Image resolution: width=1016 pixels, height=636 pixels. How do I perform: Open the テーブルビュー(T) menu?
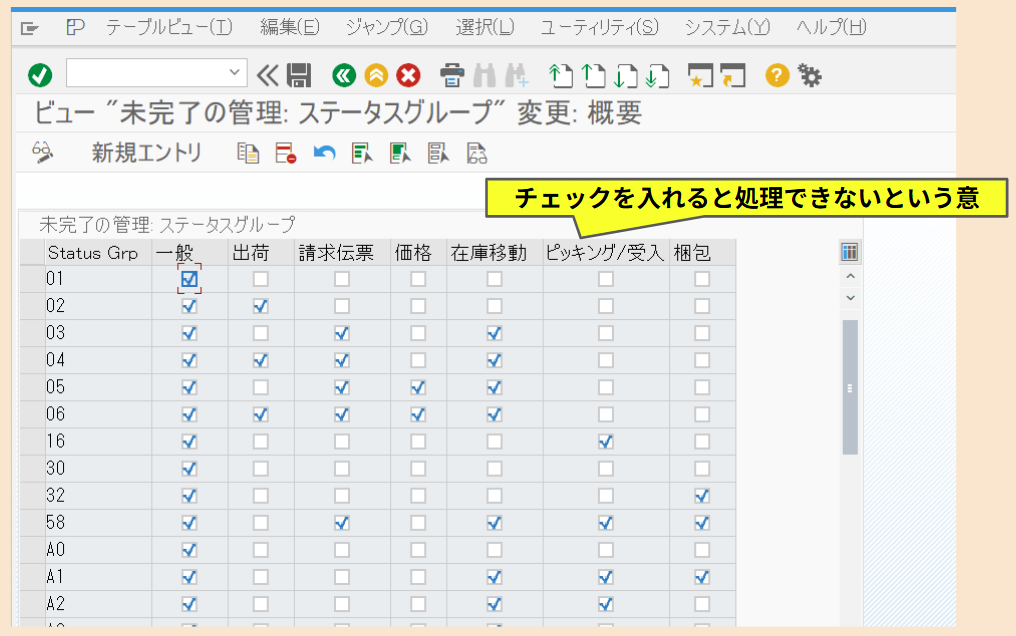(169, 27)
